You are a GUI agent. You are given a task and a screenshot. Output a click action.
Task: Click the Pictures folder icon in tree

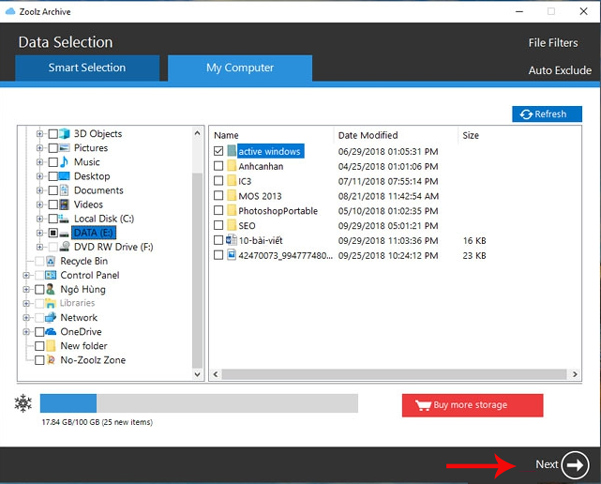coord(64,148)
